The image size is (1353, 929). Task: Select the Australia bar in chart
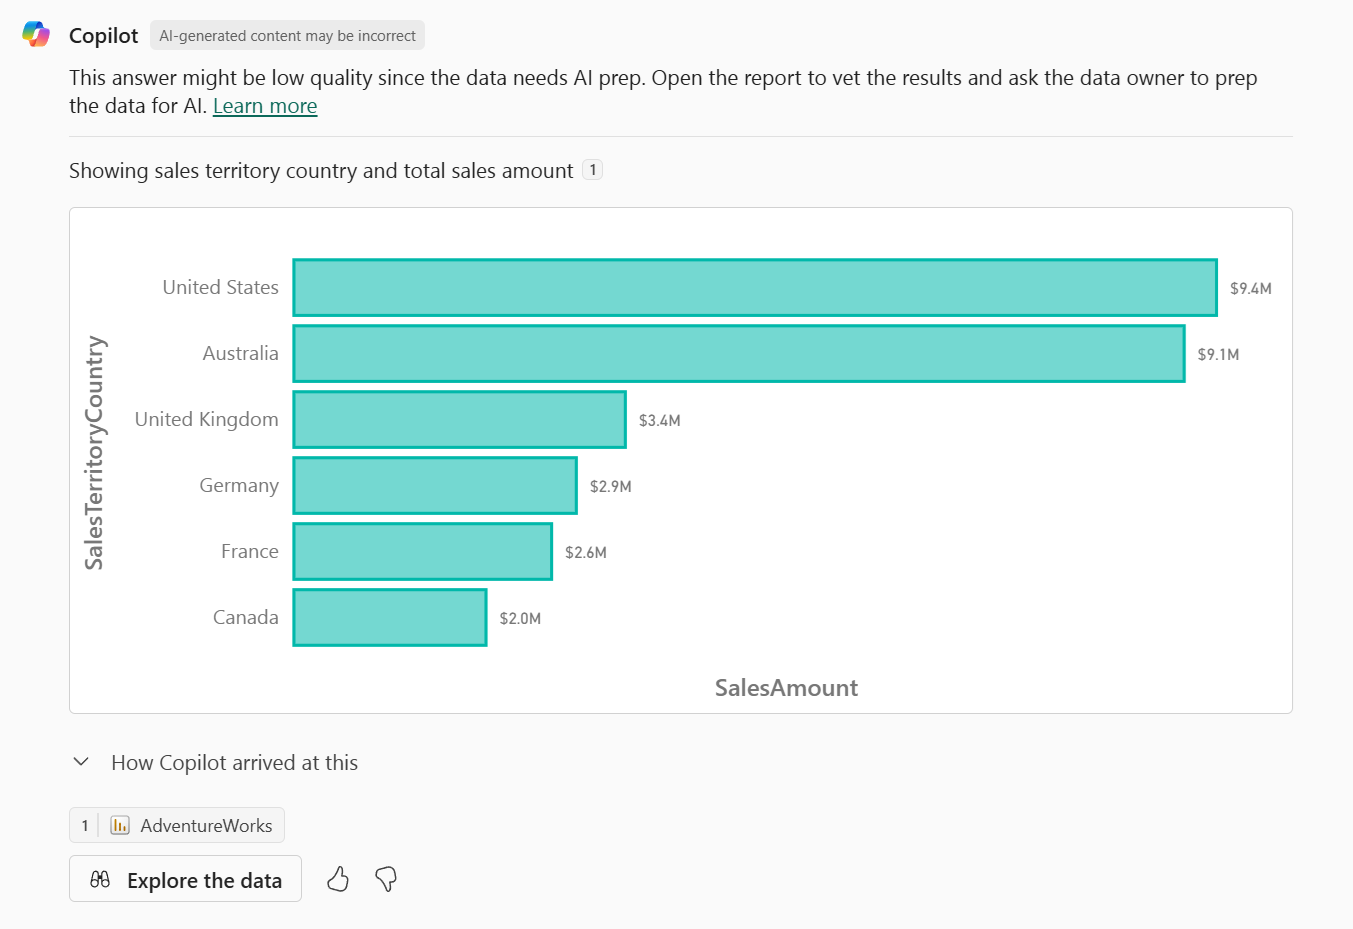tap(738, 354)
